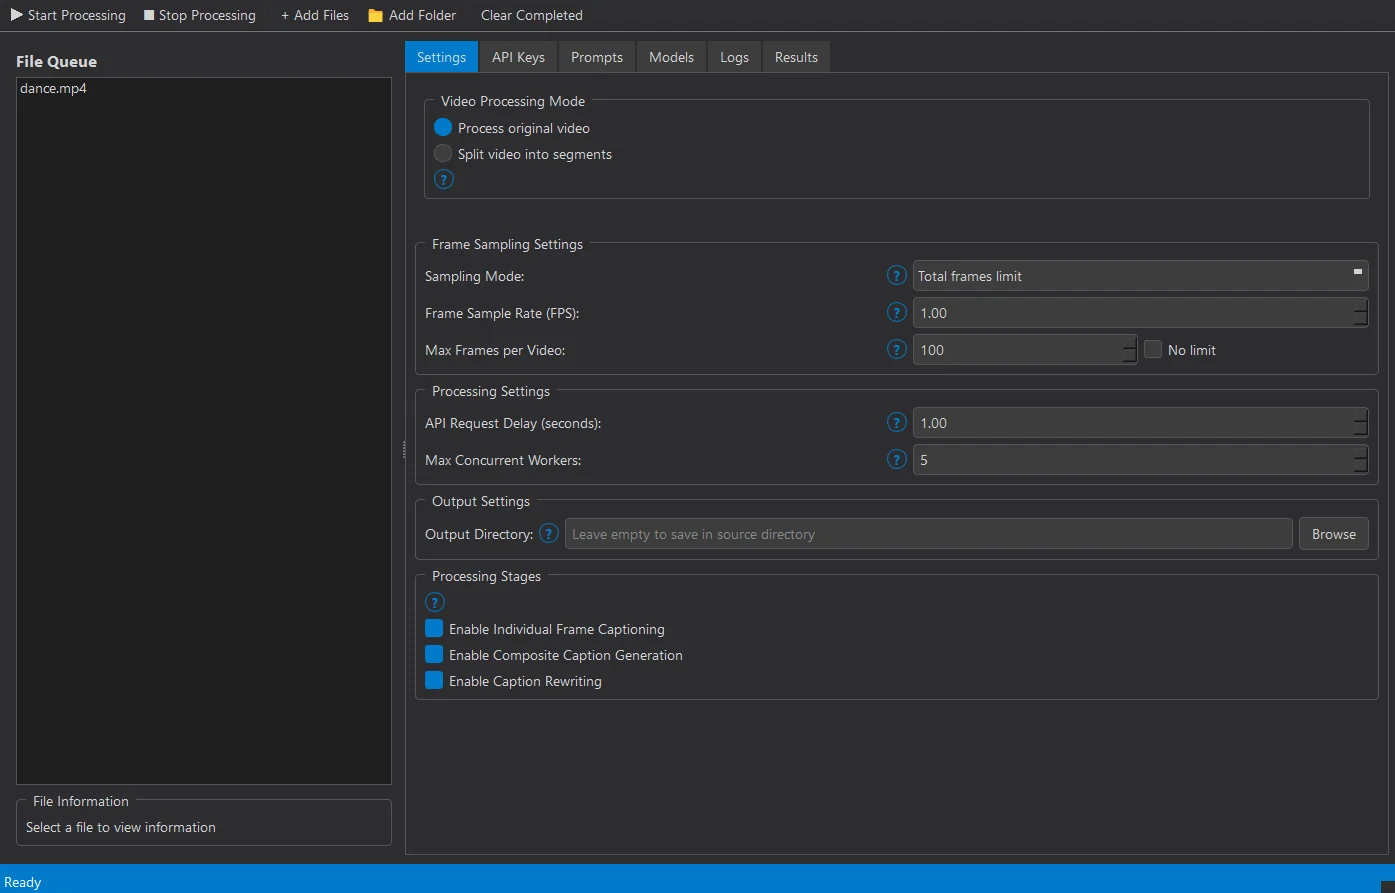This screenshot has width=1395, height=893.
Task: Click help icon beside Sampling Mode
Action: click(x=897, y=275)
